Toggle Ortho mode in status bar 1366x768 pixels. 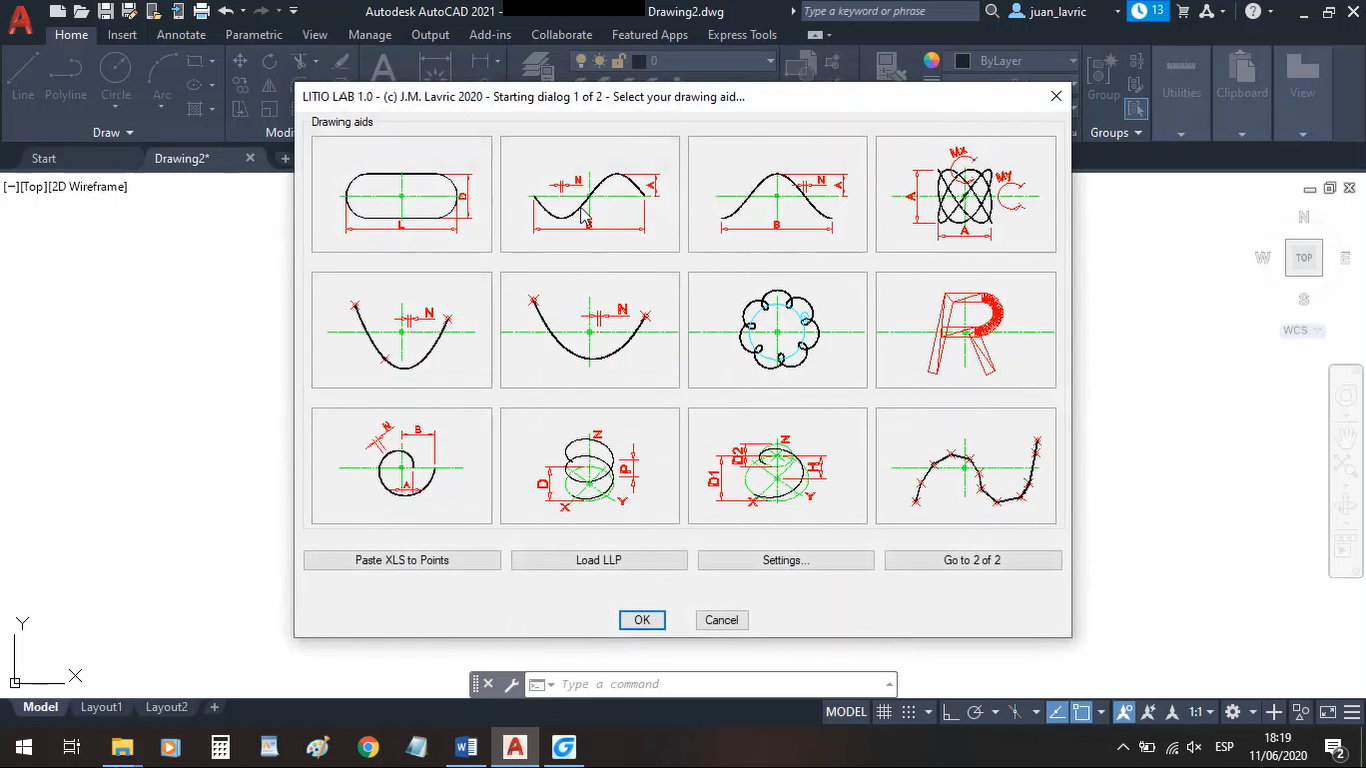(x=950, y=712)
